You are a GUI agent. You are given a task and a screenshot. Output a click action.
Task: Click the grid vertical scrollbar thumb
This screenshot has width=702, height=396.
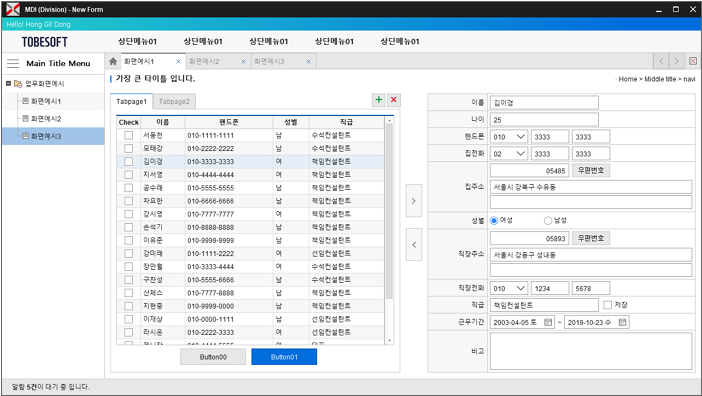(389, 211)
